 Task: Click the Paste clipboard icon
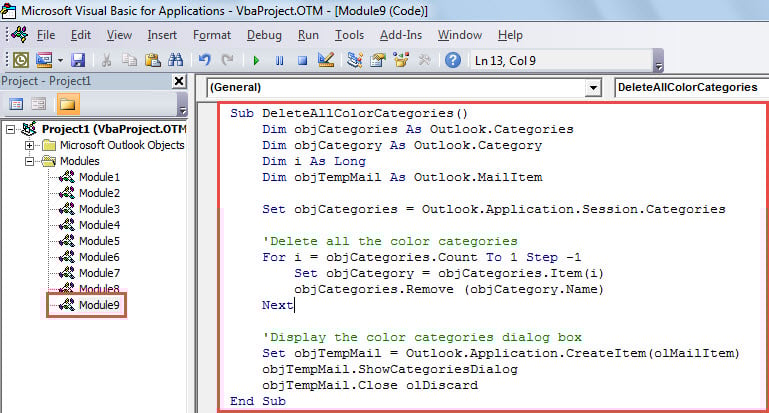coord(153,60)
